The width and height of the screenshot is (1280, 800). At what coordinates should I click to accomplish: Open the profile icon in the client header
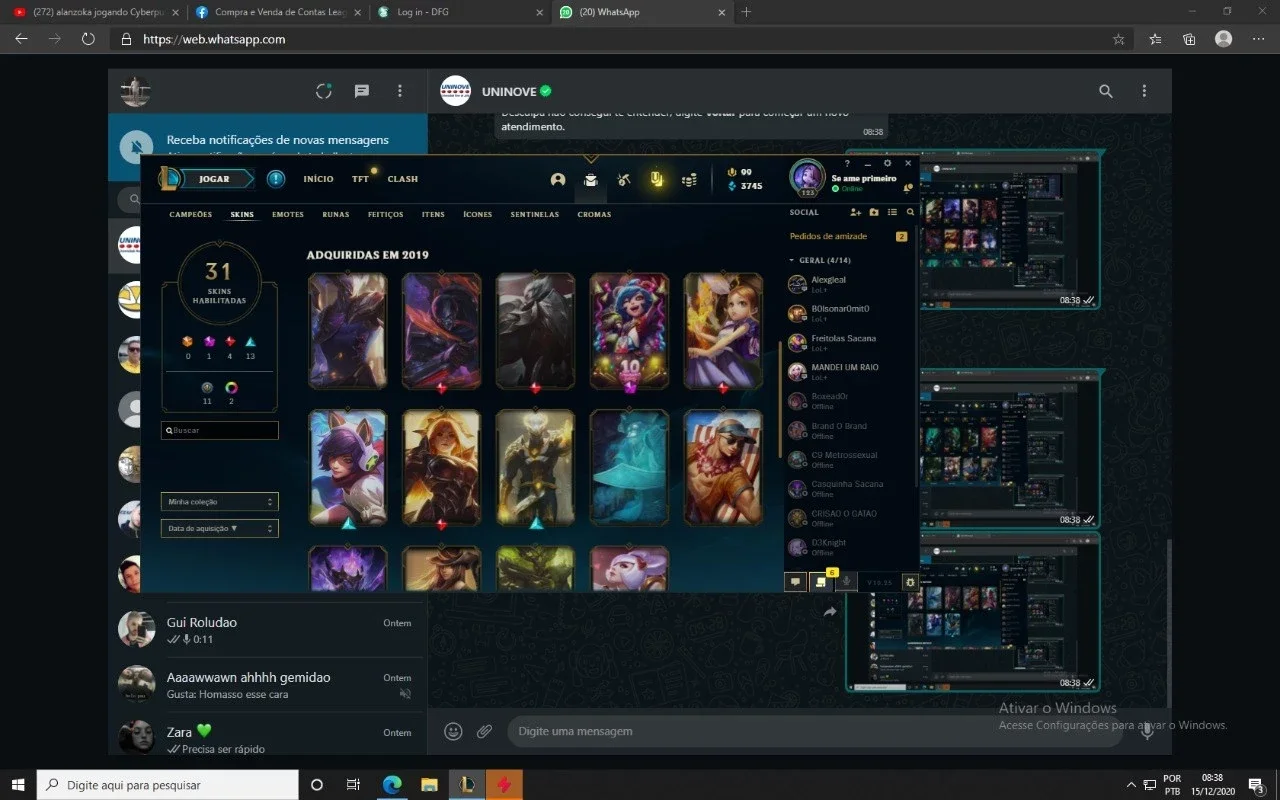click(558, 180)
